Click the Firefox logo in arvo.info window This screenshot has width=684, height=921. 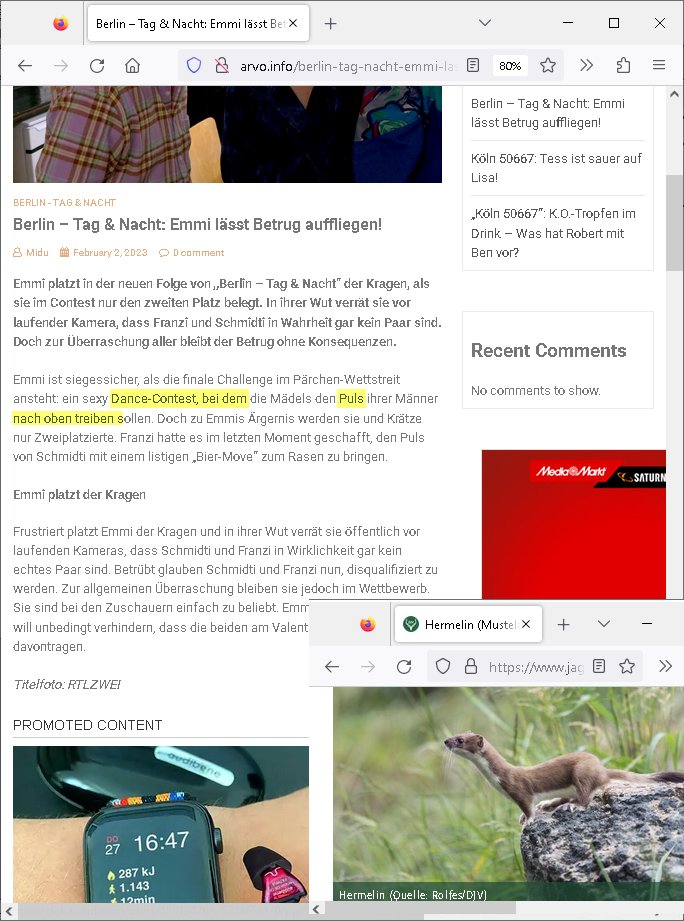coord(60,23)
